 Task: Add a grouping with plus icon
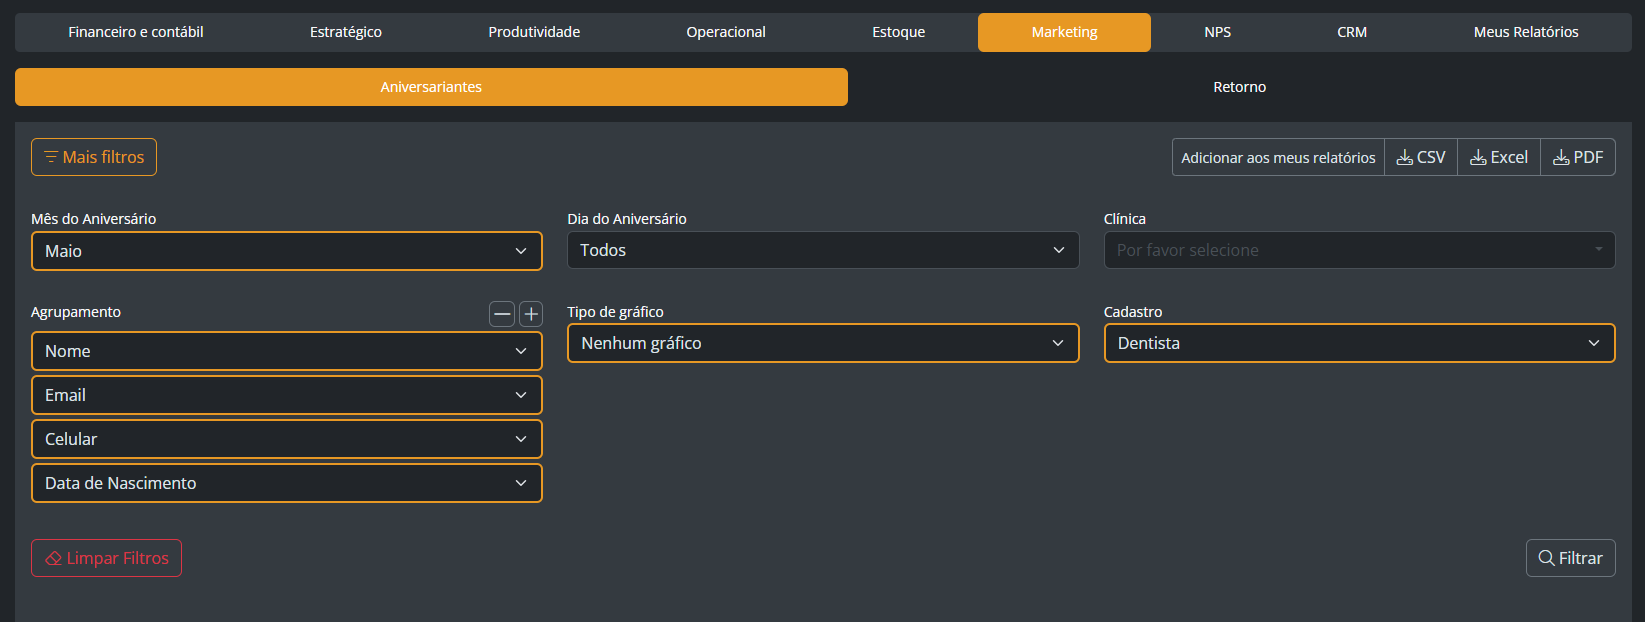(x=531, y=314)
